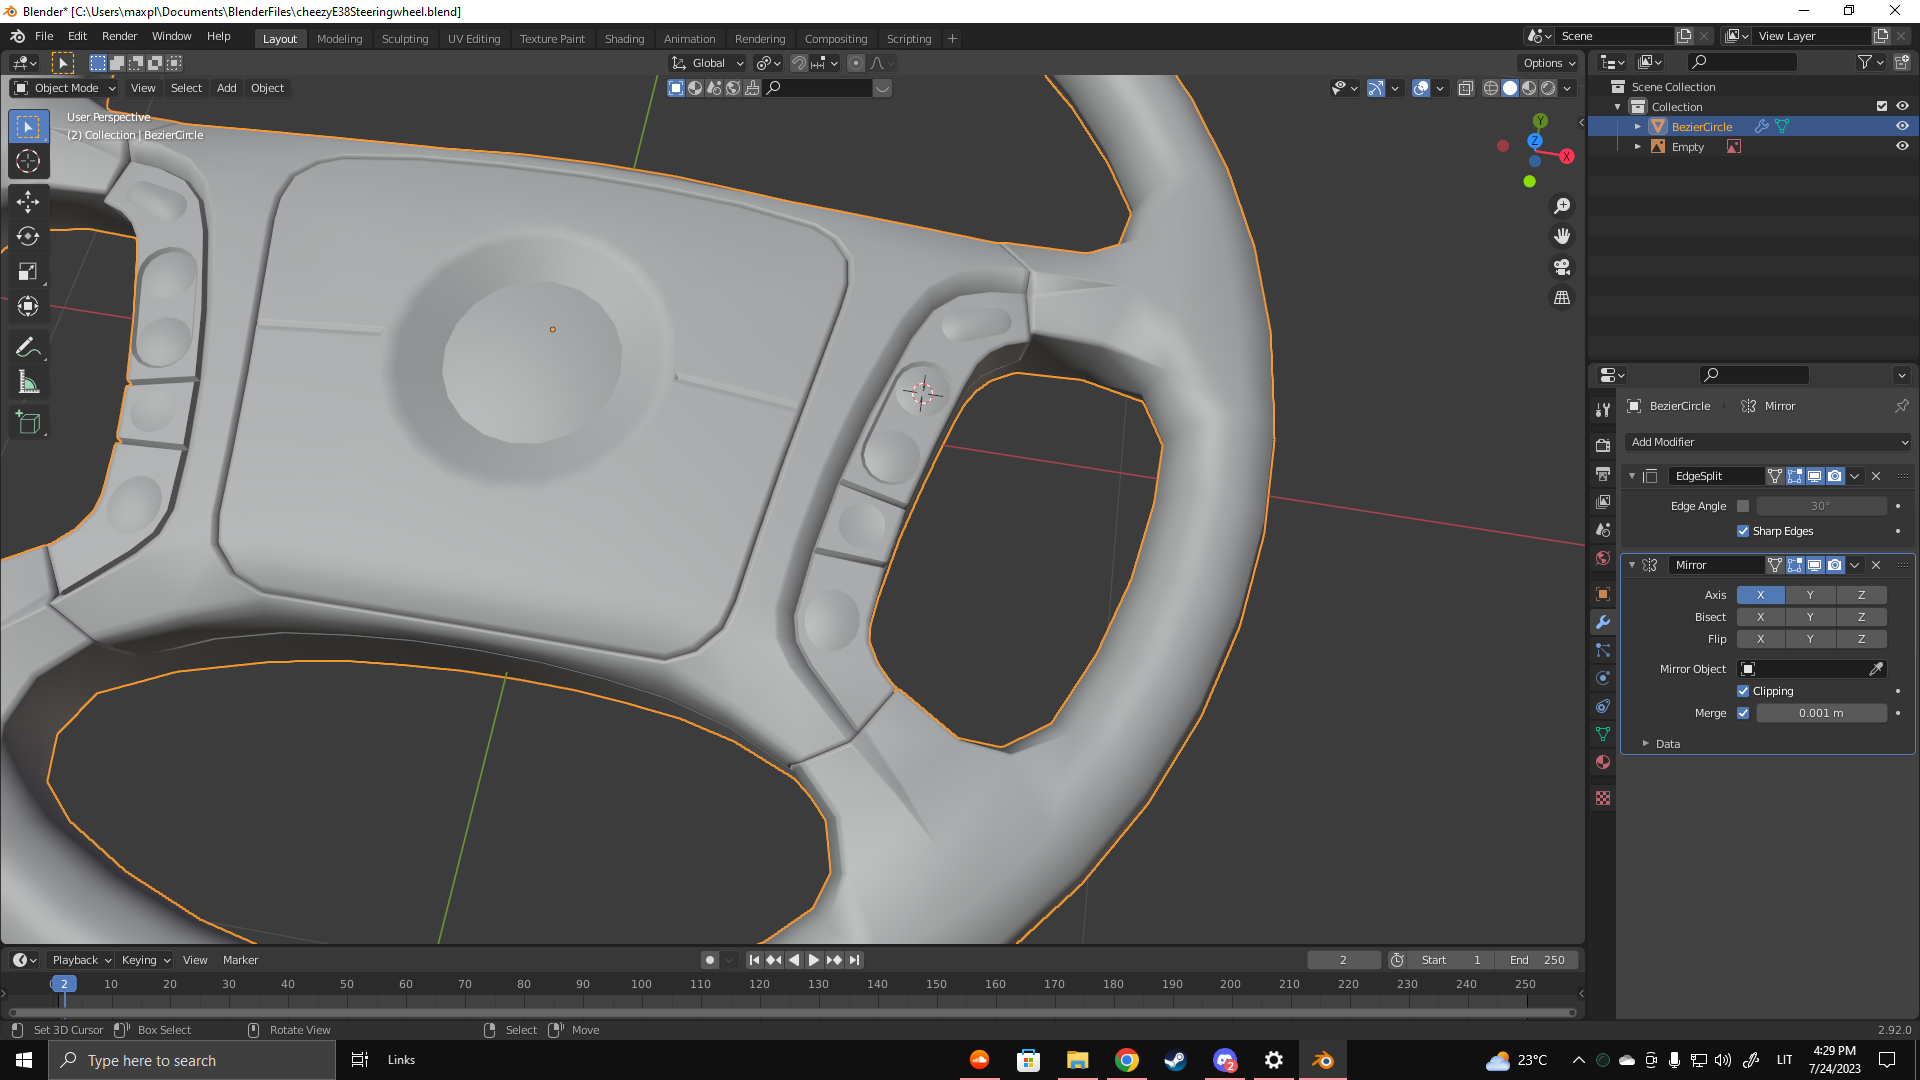Enable Mirror axis Y button
The image size is (1920, 1080).
click(1809, 595)
